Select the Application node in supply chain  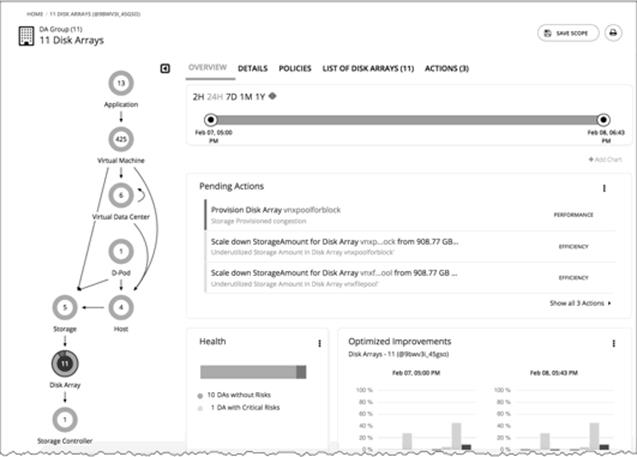[x=121, y=83]
